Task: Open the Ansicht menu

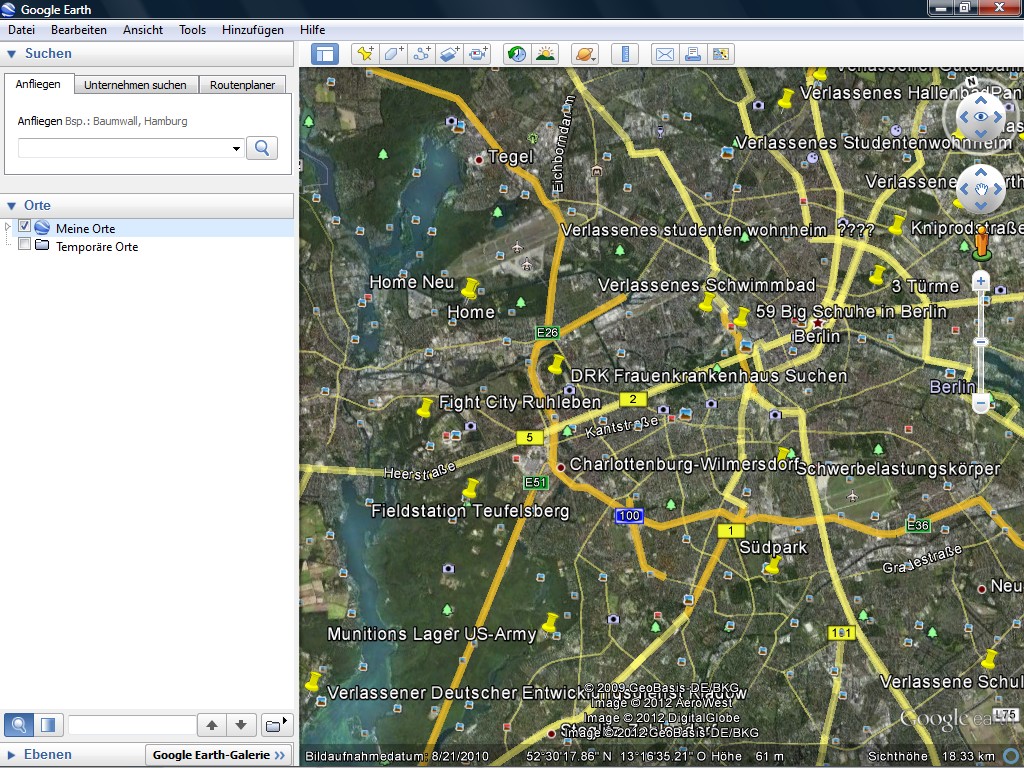Action: [x=143, y=30]
